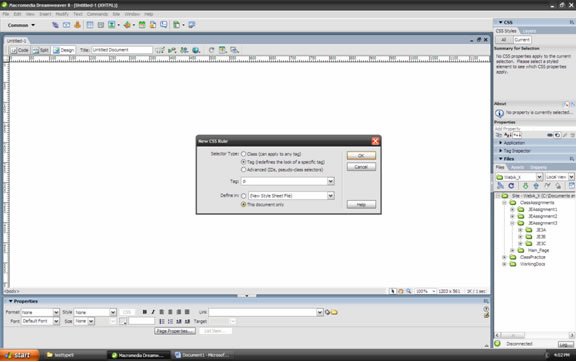Viewport: 577px width, 362px height.
Task: Toggle the Current view in CSS Styles
Action: coord(522,40)
